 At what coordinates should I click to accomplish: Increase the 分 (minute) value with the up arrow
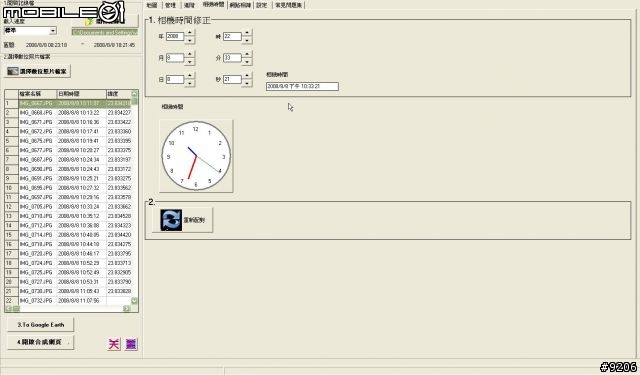pos(247,54)
